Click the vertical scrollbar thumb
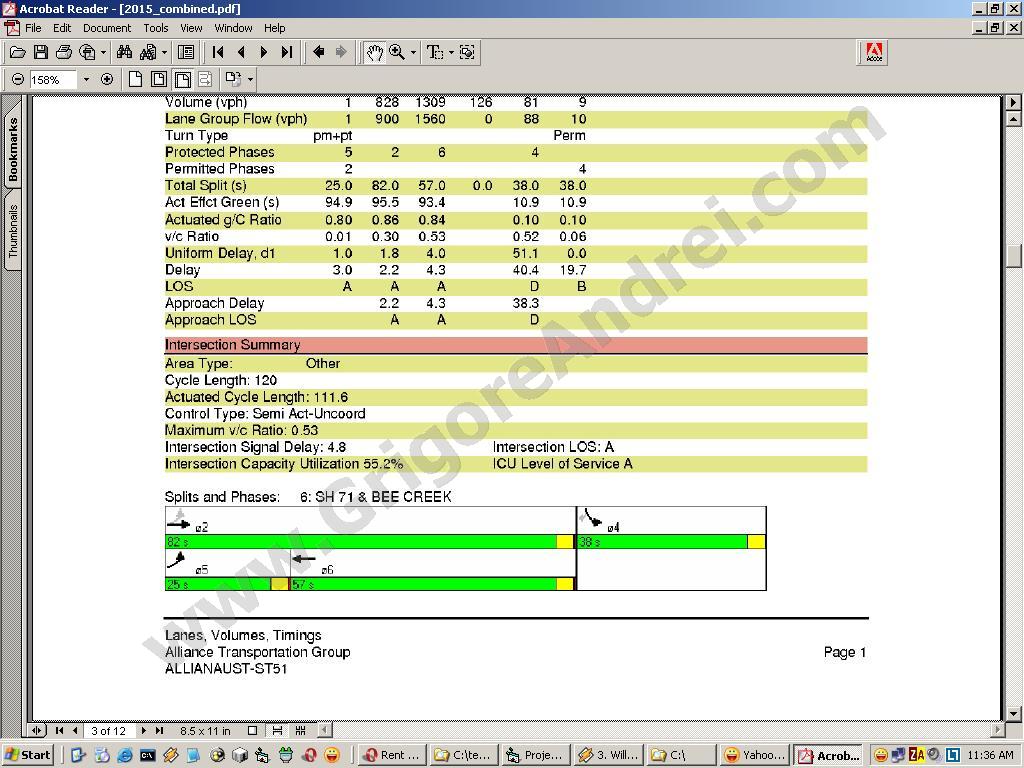This screenshot has width=1024, height=768. 1013,255
